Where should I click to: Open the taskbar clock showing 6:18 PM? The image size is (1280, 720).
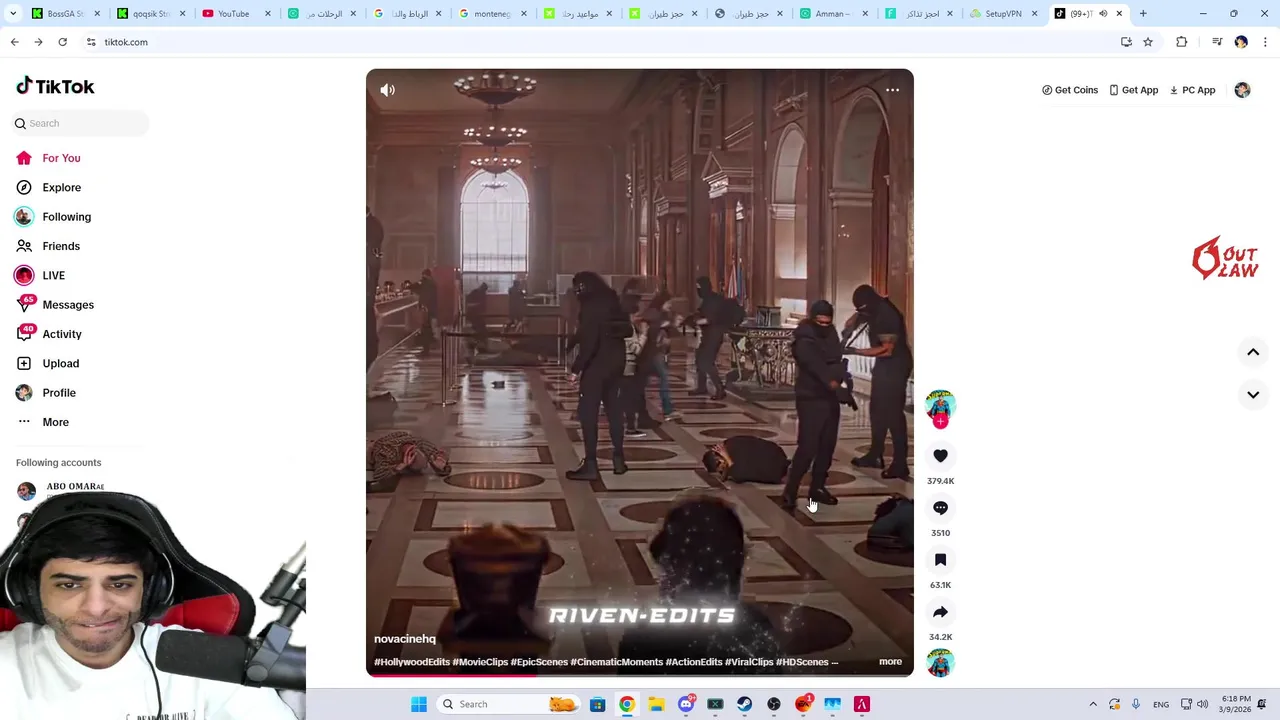pos(1236,704)
